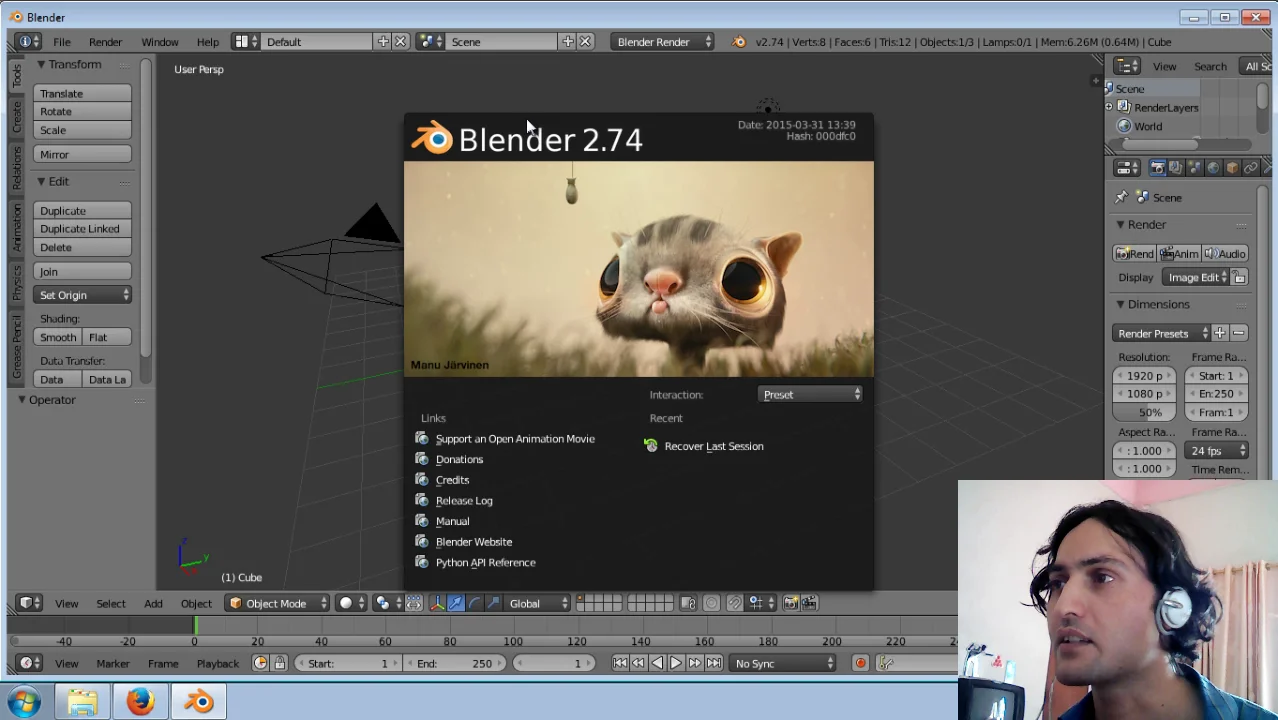Toggle automatic keyframe record button

(860, 663)
